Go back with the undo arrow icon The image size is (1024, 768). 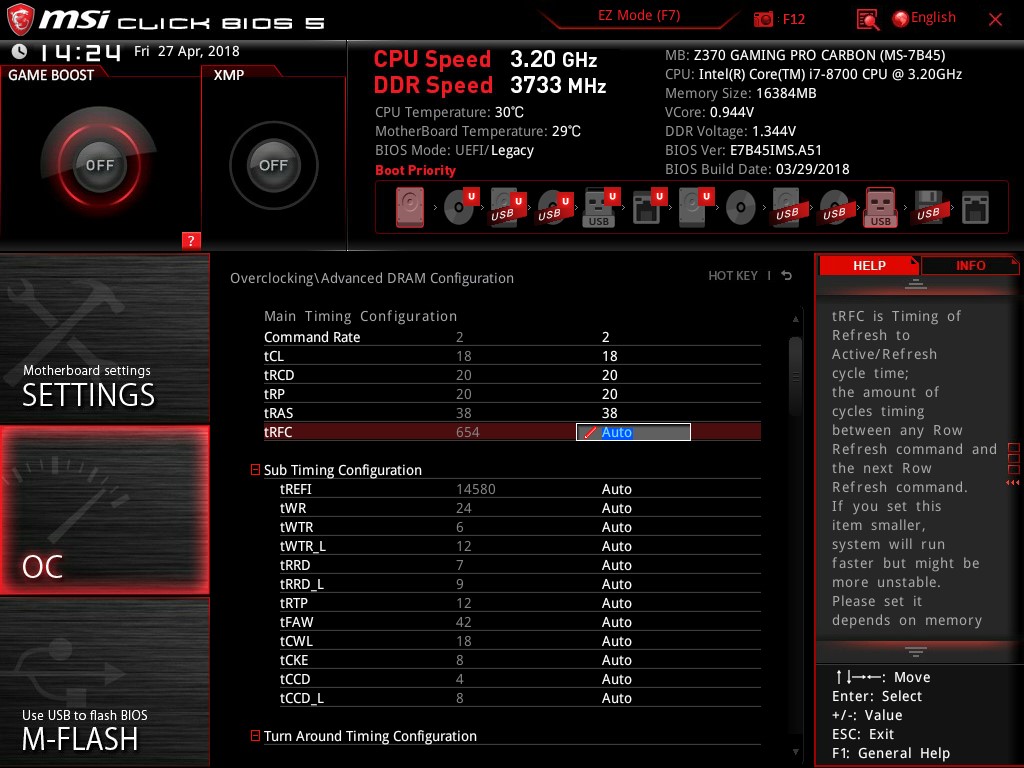(787, 276)
